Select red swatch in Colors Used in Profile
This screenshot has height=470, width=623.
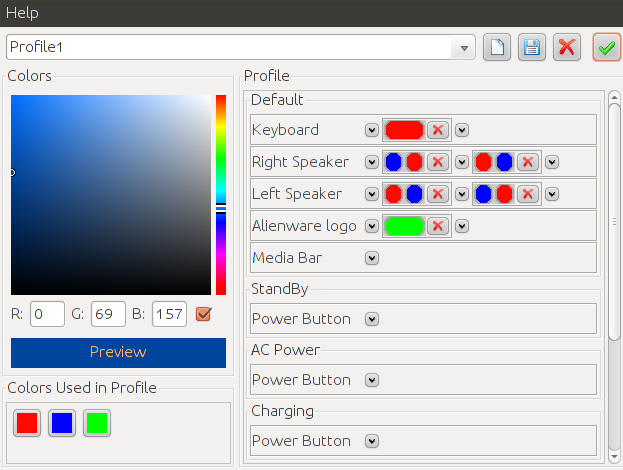point(27,423)
